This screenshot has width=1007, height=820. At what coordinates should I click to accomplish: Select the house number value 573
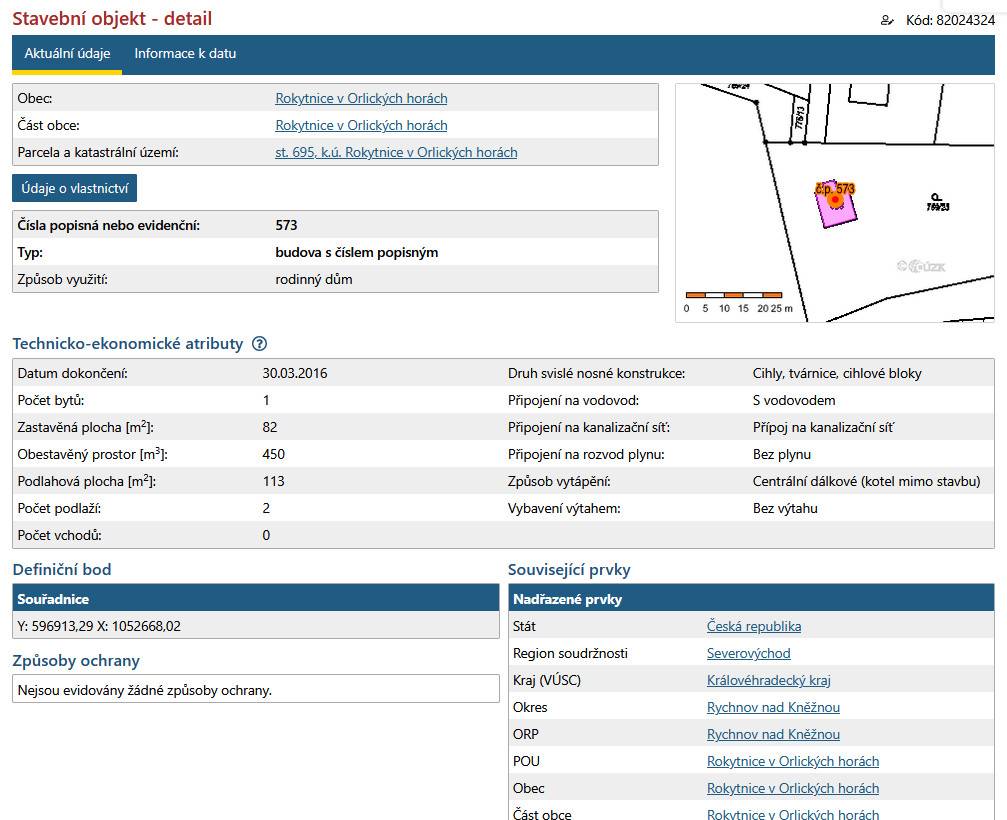286,225
